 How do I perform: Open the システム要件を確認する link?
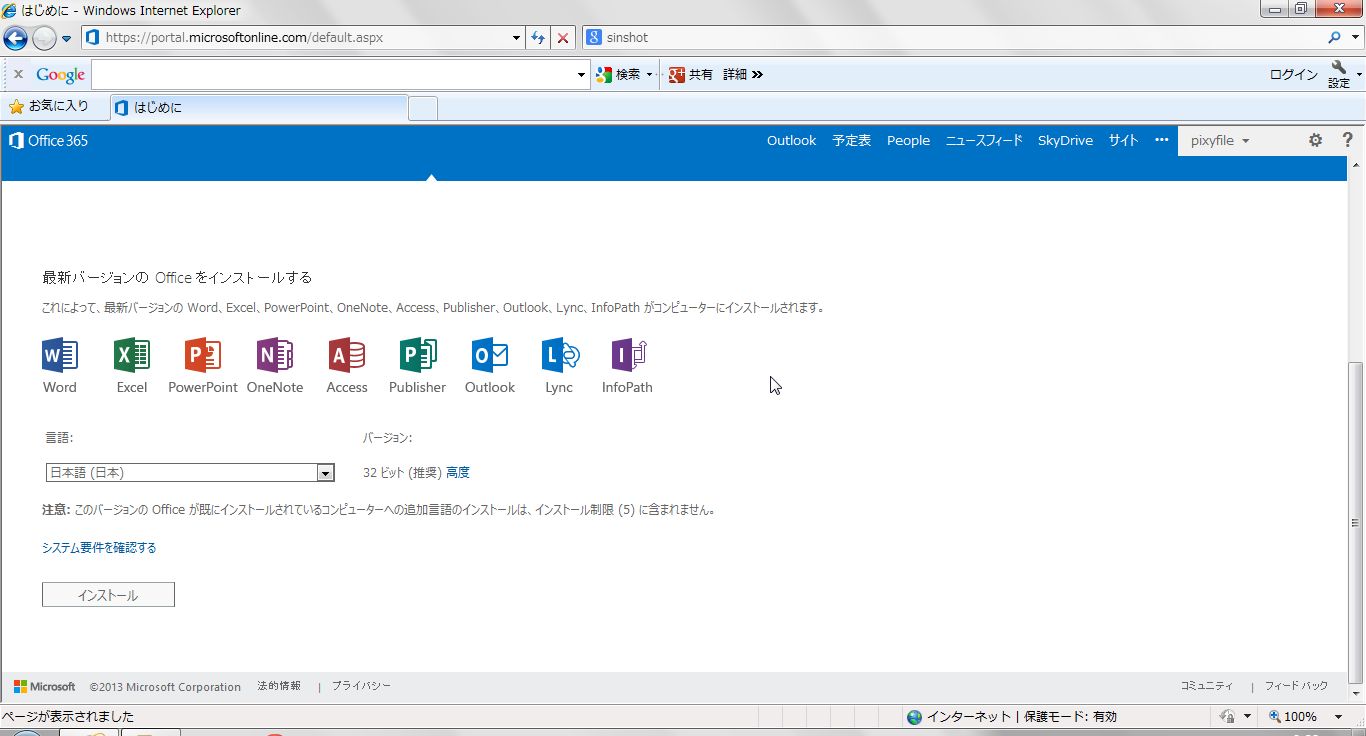click(99, 548)
